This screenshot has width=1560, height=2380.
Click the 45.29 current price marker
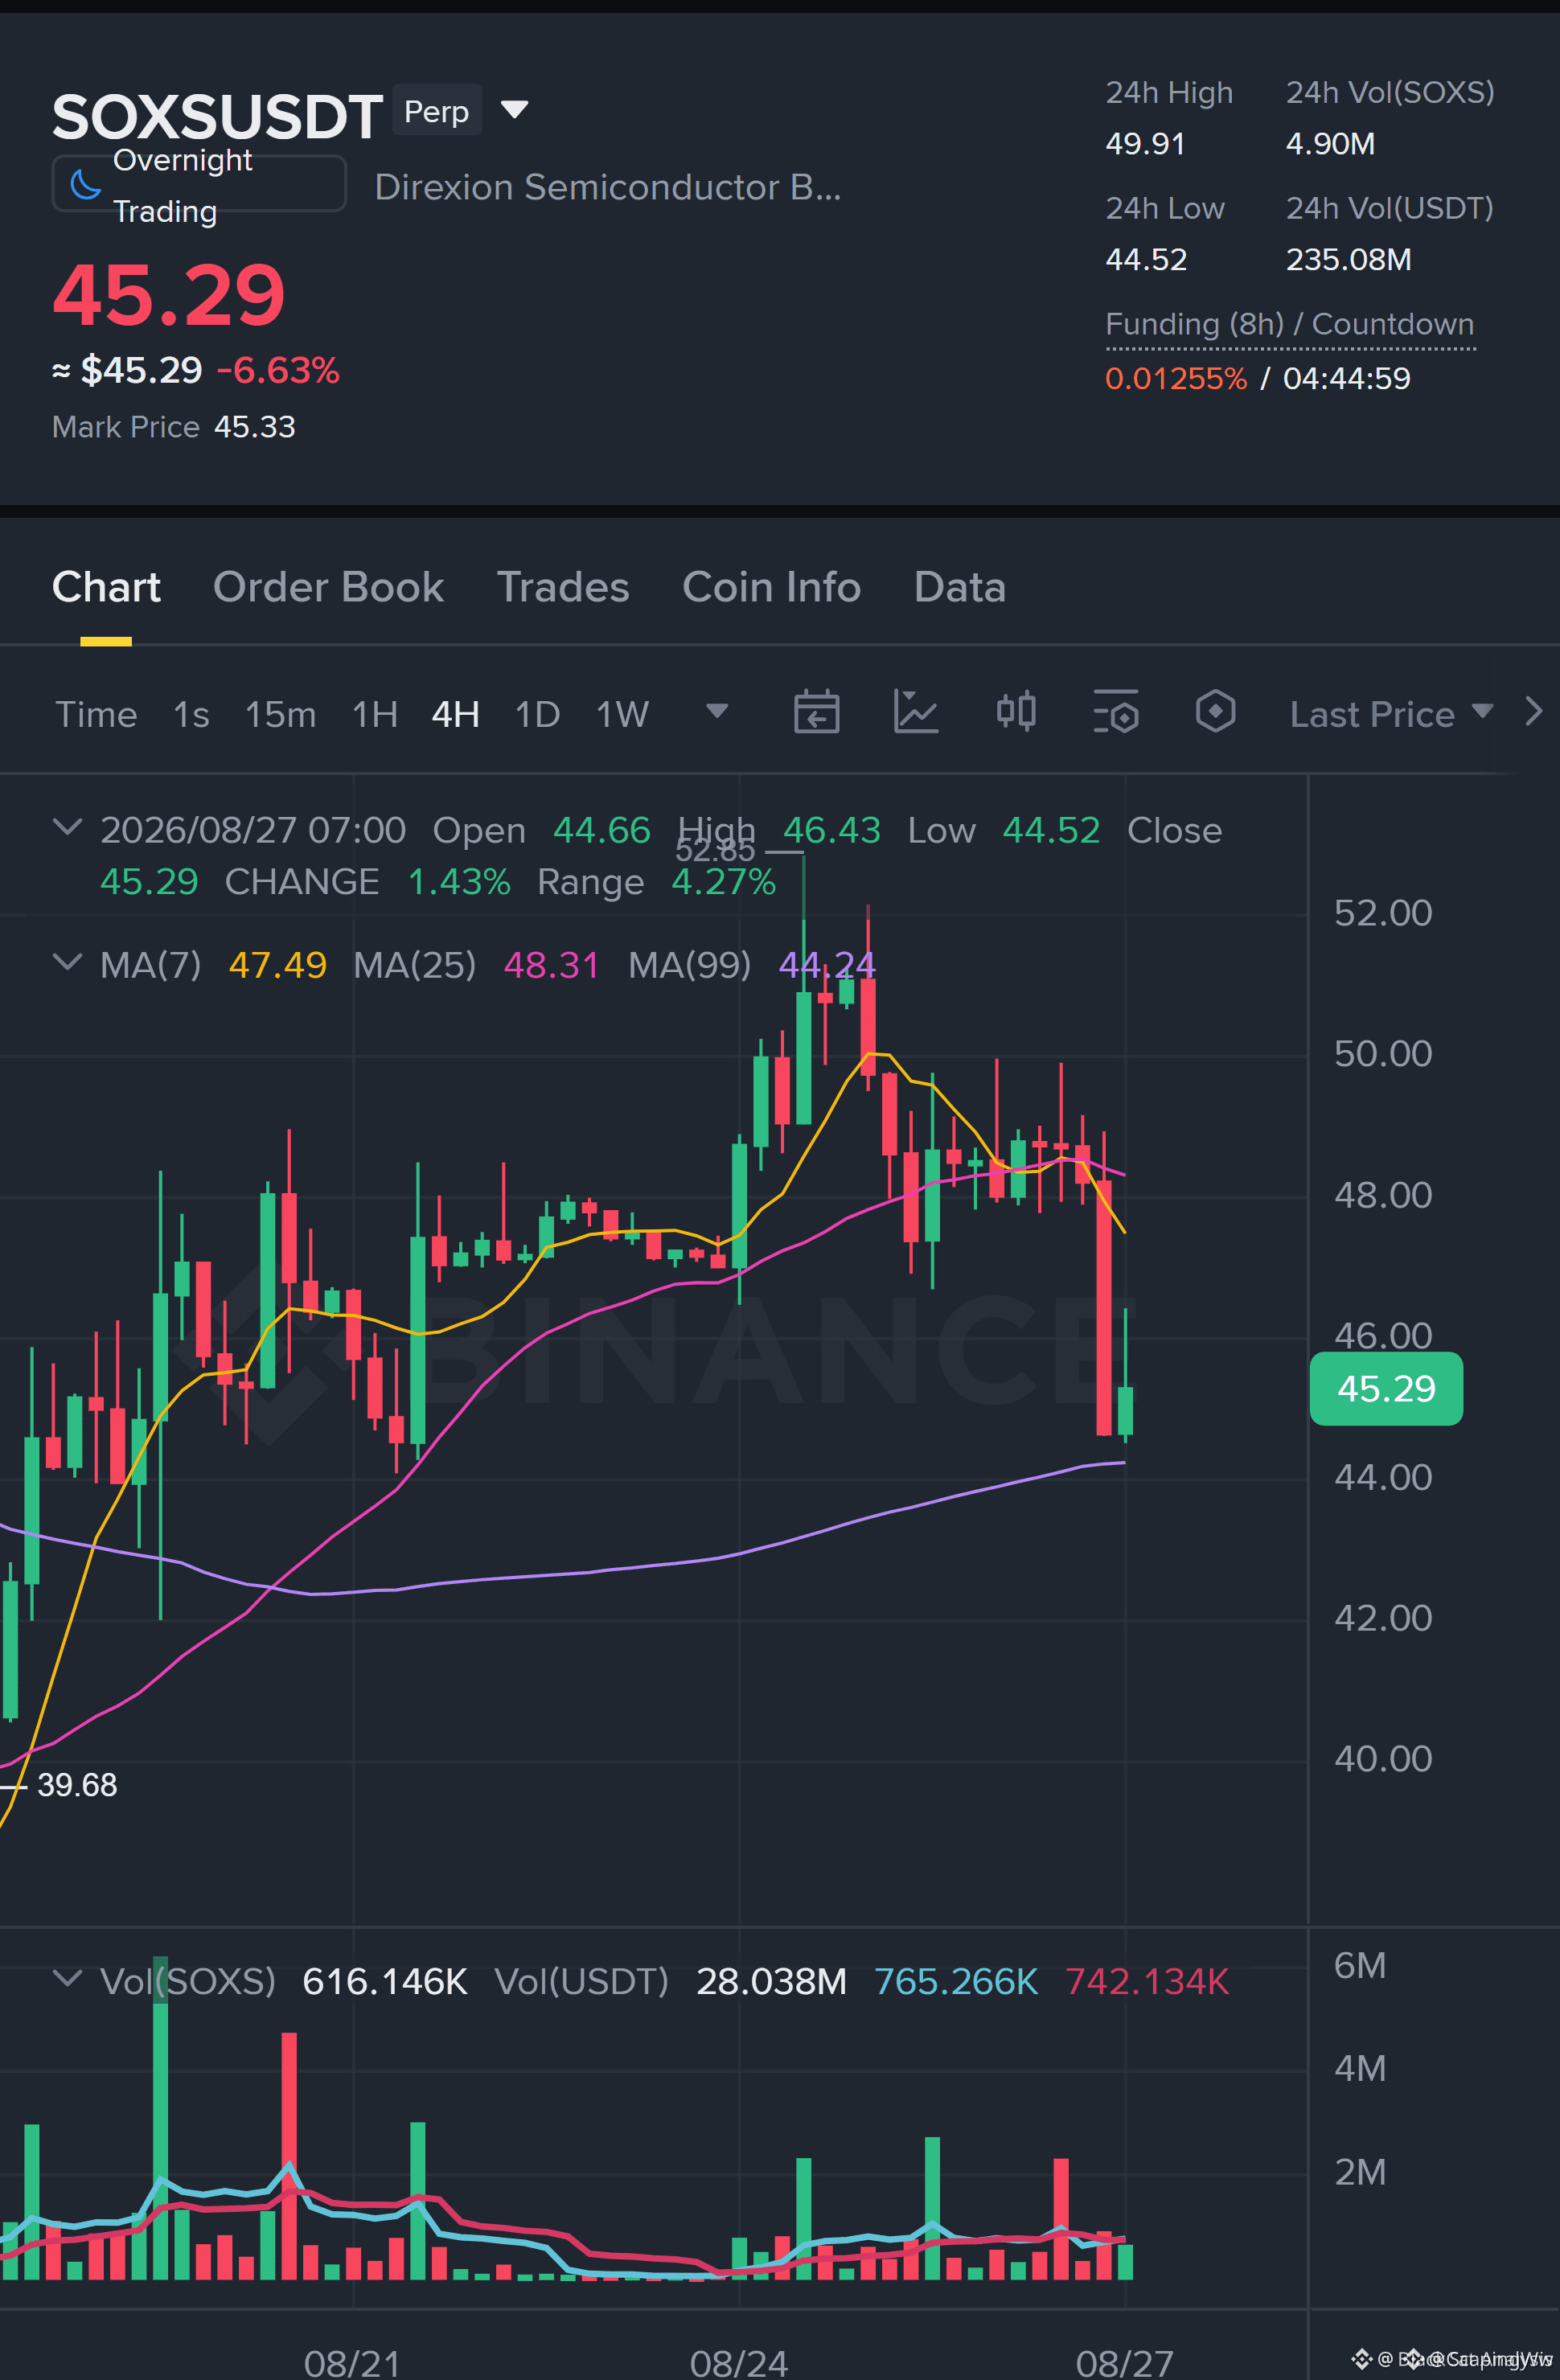coord(1386,1388)
